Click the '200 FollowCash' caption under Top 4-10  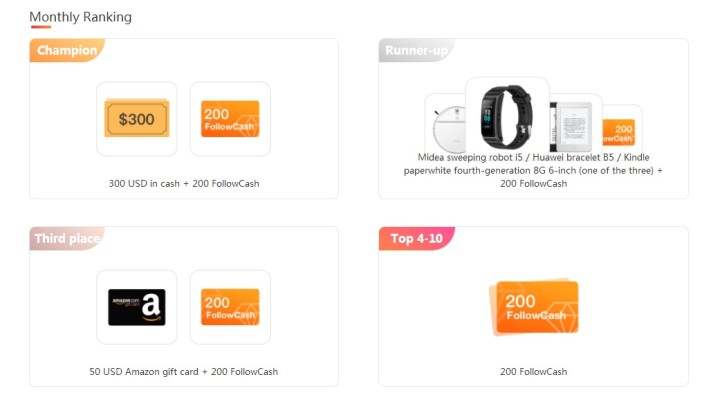[x=533, y=371]
